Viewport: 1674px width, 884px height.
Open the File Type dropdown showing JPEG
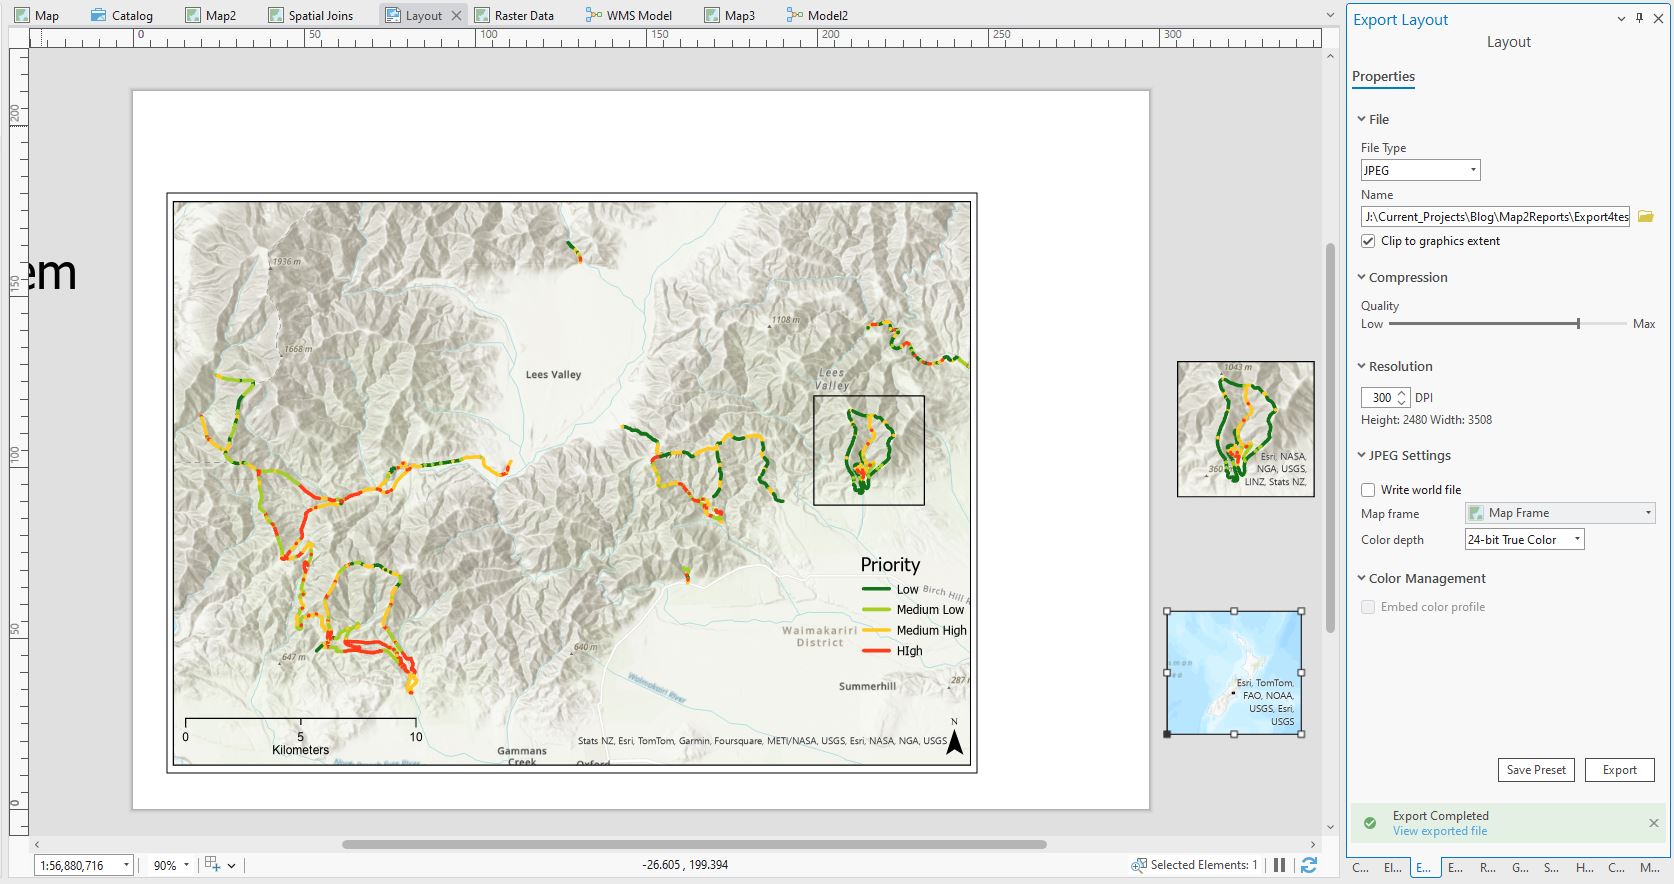click(x=1420, y=171)
